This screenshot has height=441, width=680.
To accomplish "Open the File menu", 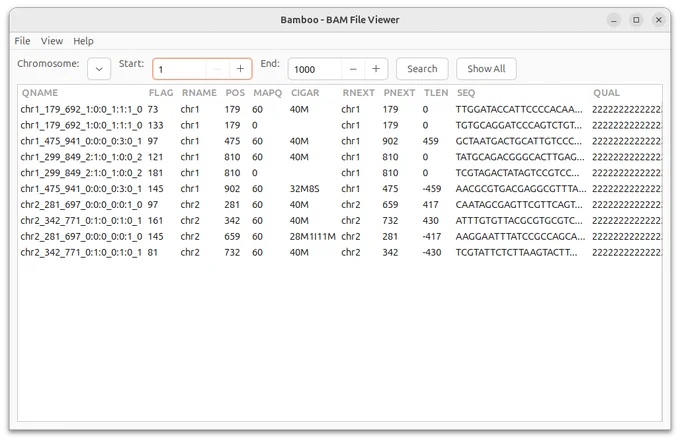I will [x=23, y=41].
